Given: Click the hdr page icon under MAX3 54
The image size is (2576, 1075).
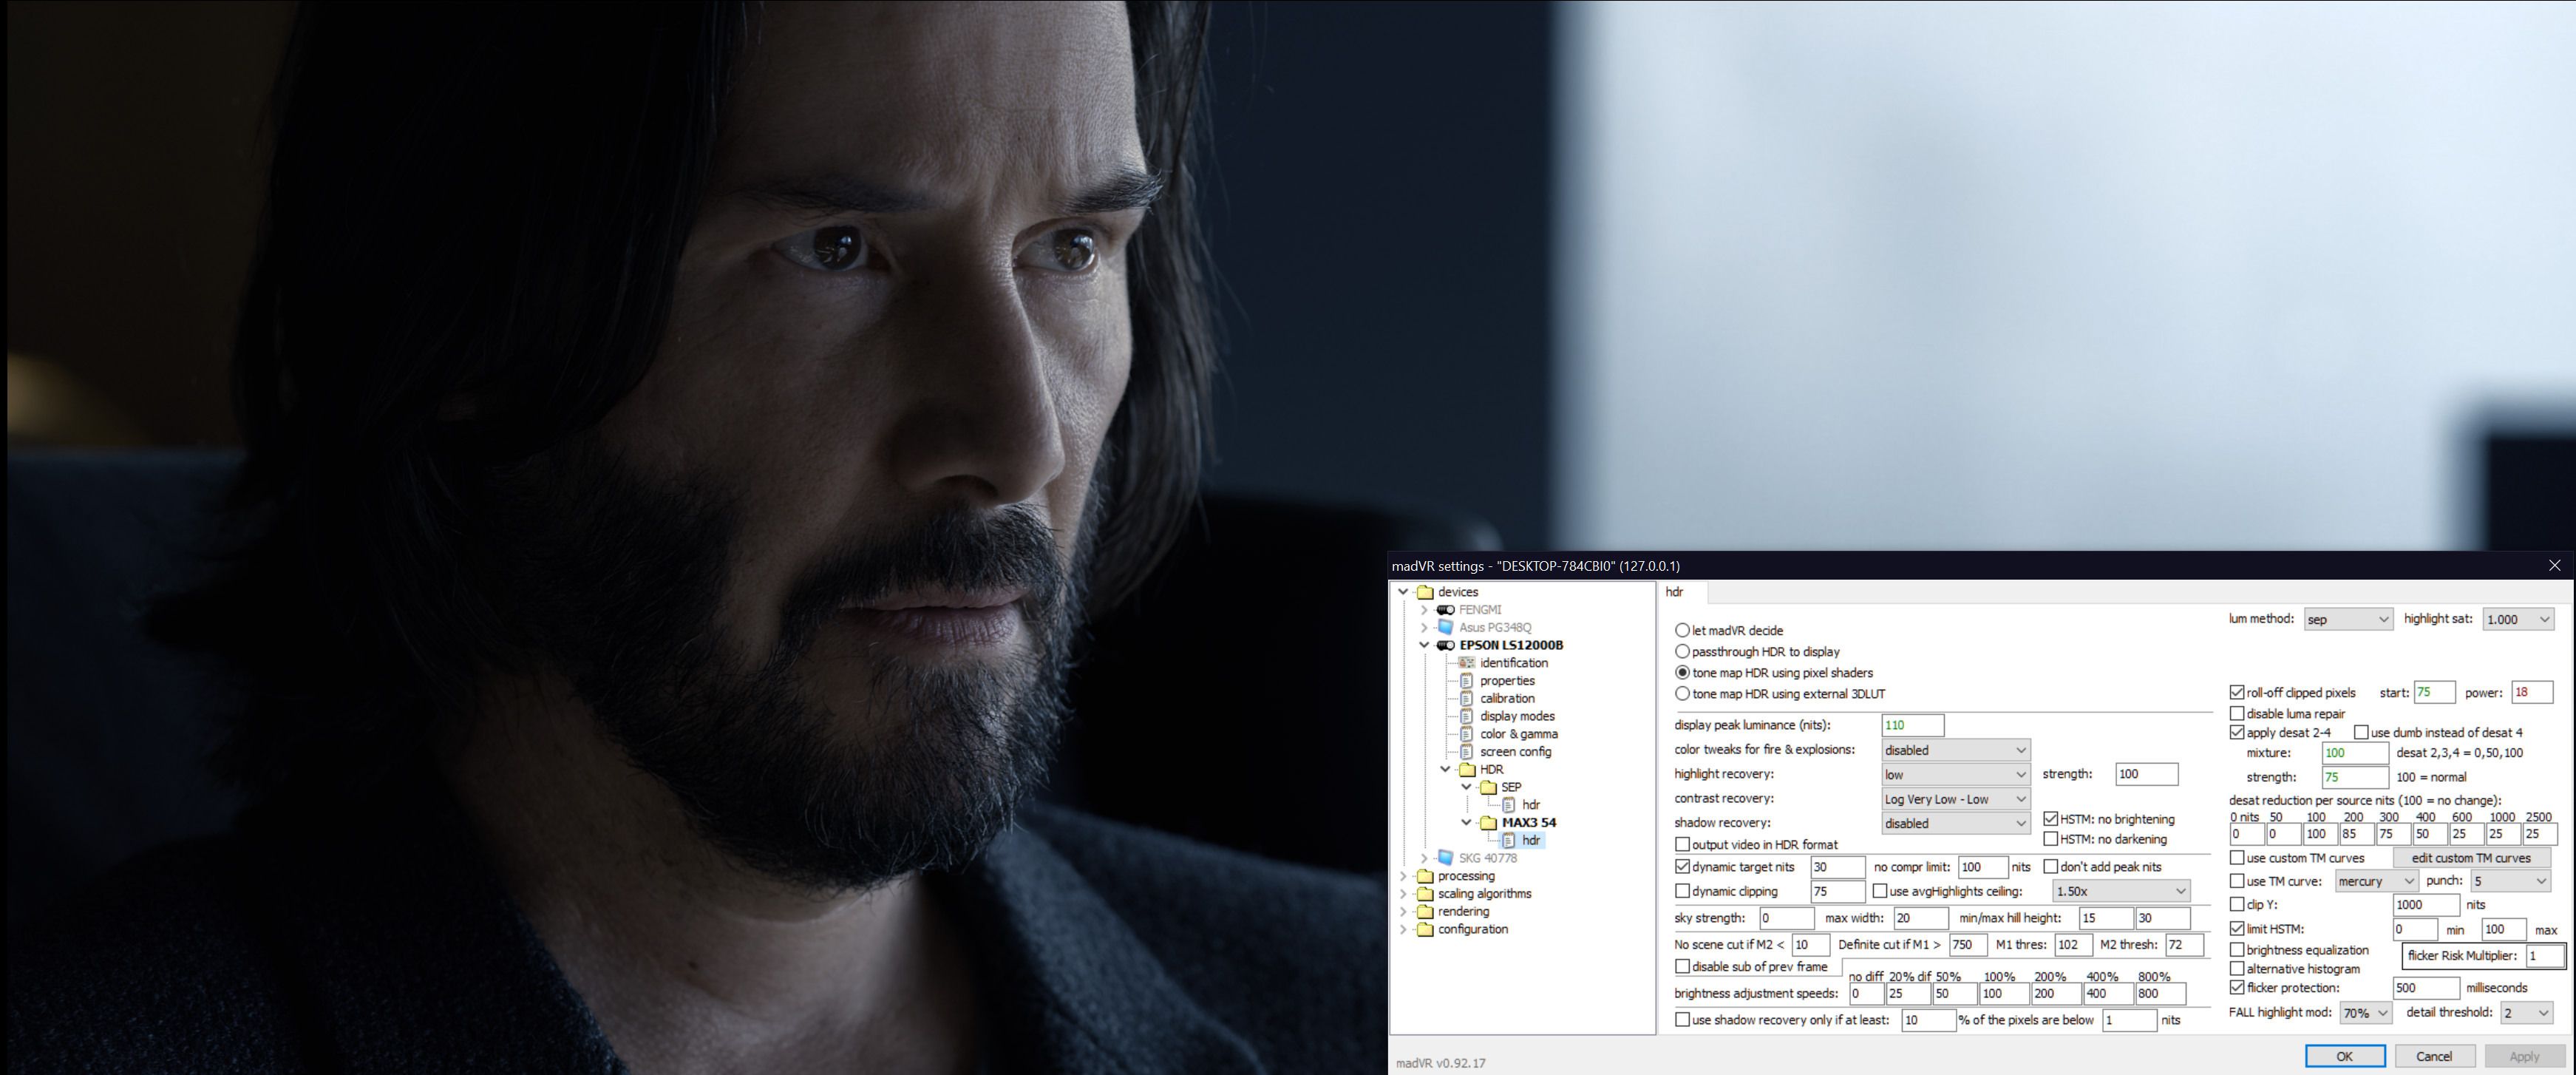Looking at the screenshot, I should click(x=1509, y=840).
